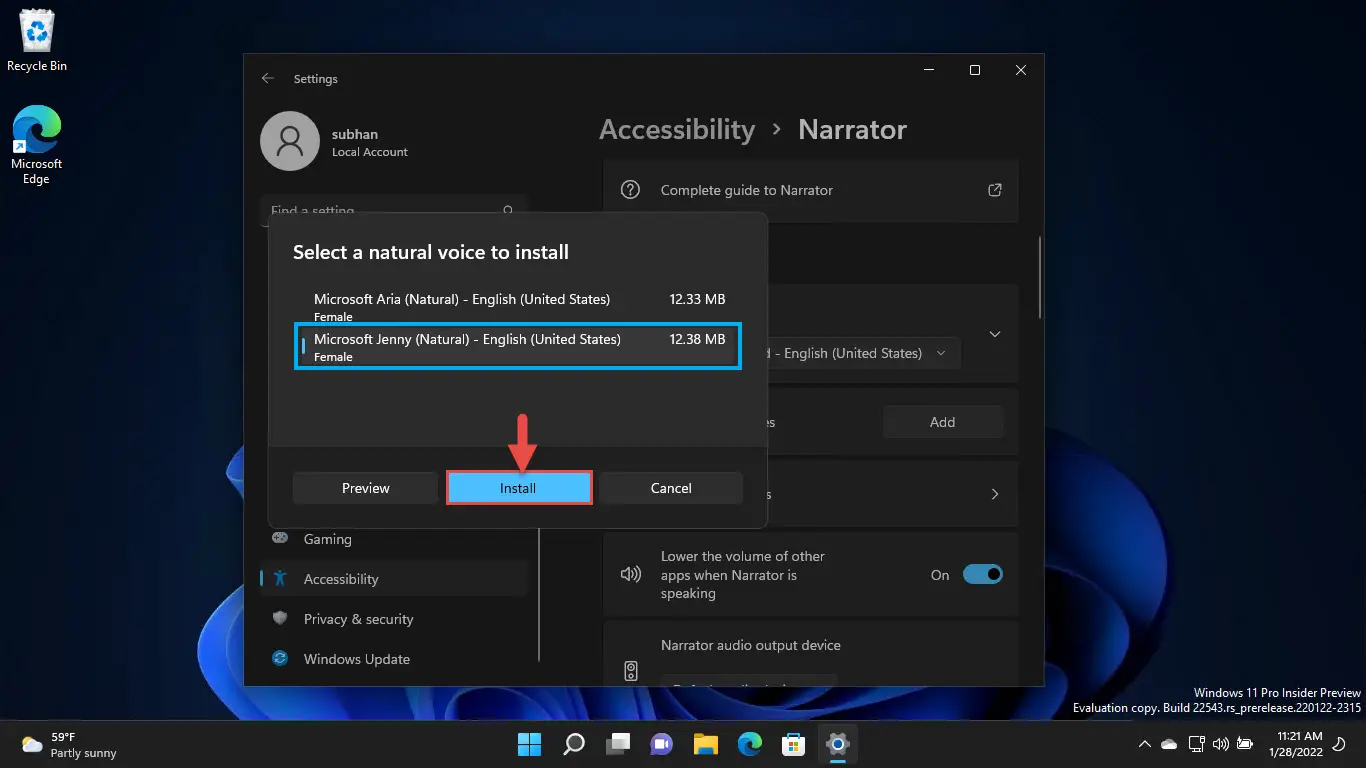Cancel the natural voice dialog
Screen dimensions: 1366x768
(671, 488)
